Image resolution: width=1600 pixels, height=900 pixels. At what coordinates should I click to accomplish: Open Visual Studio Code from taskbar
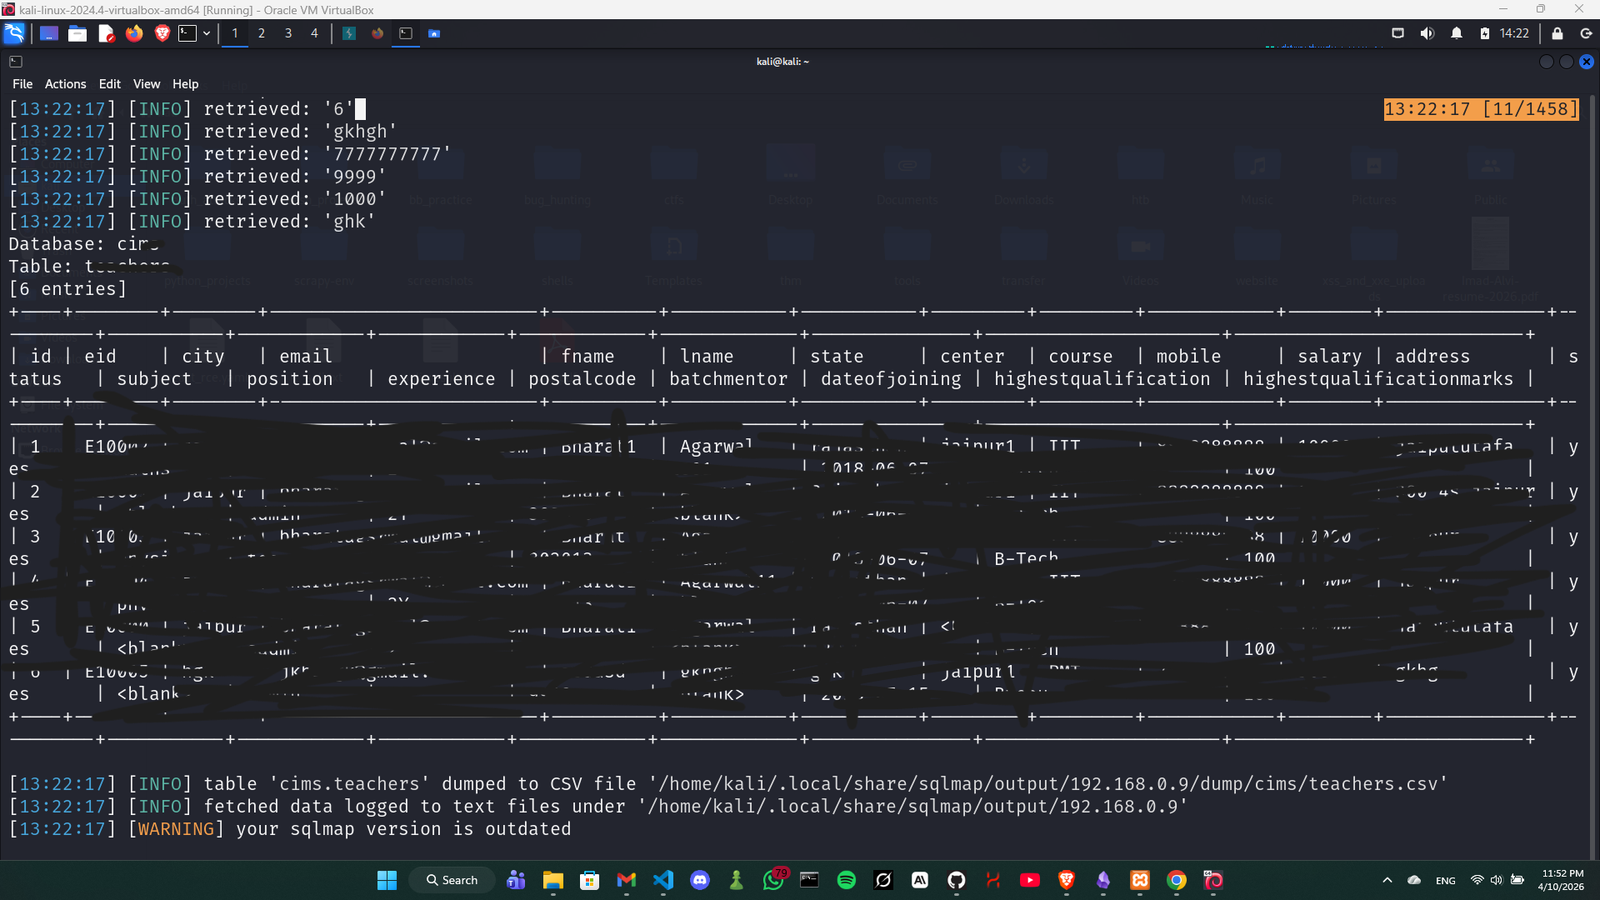click(663, 880)
